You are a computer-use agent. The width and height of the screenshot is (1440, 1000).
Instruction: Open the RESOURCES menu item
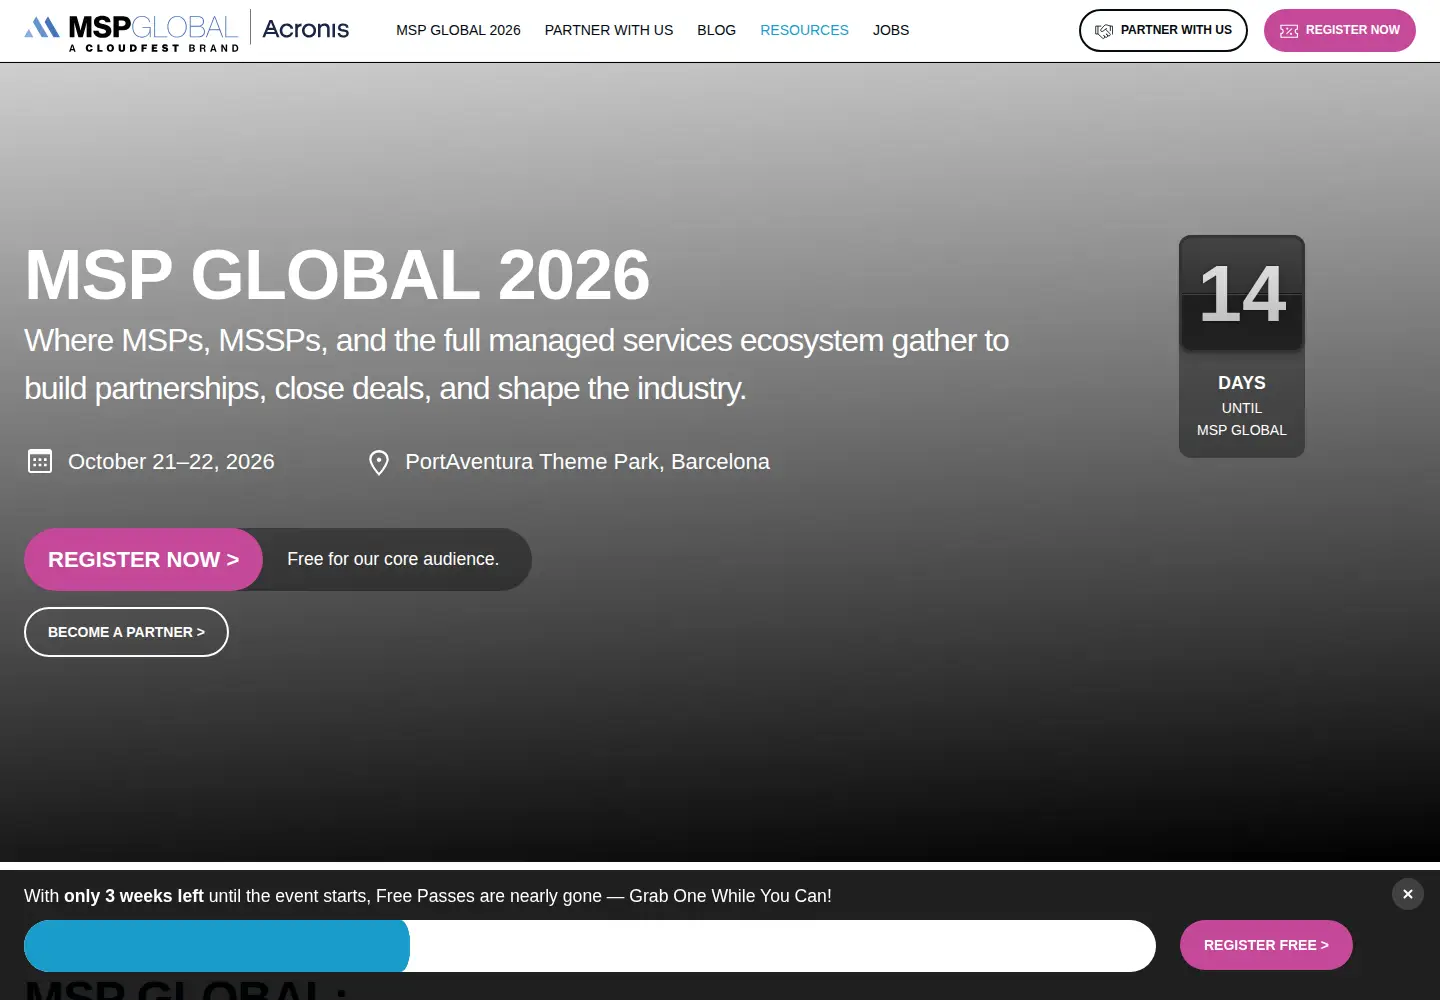click(804, 30)
